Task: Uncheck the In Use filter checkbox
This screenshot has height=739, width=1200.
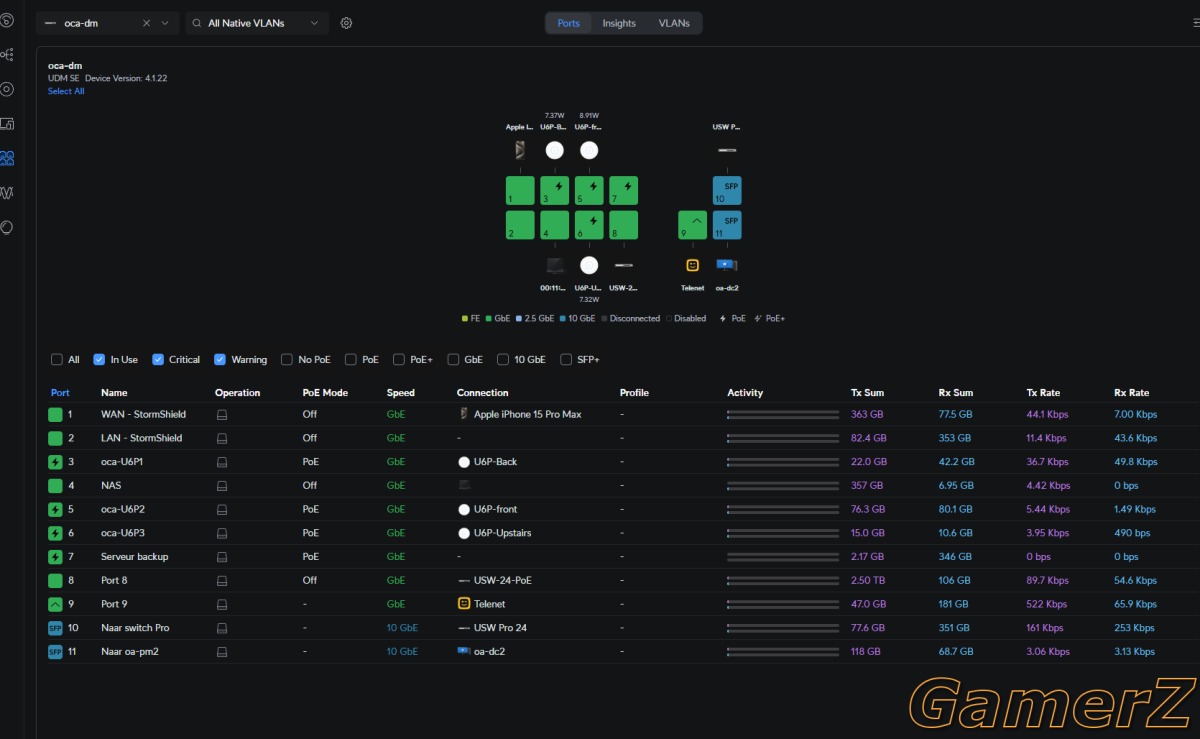Action: point(99,359)
